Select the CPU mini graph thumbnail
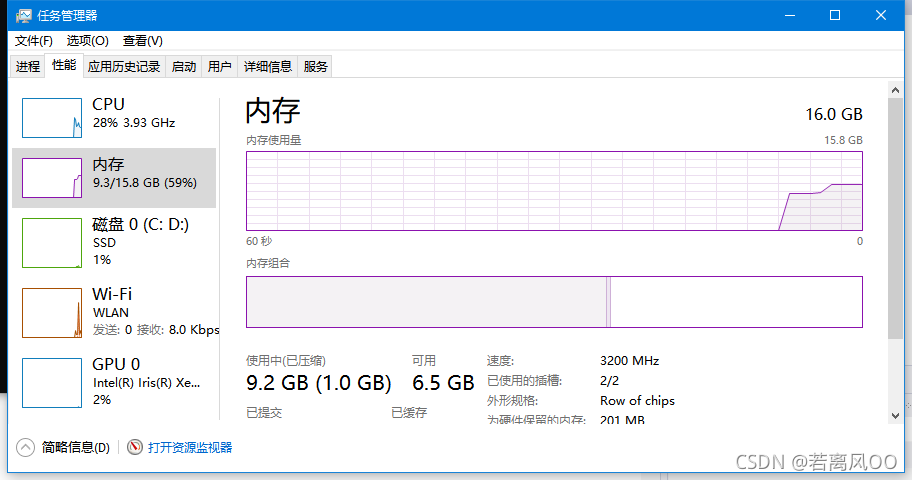This screenshot has height=480, width=912. (x=52, y=118)
